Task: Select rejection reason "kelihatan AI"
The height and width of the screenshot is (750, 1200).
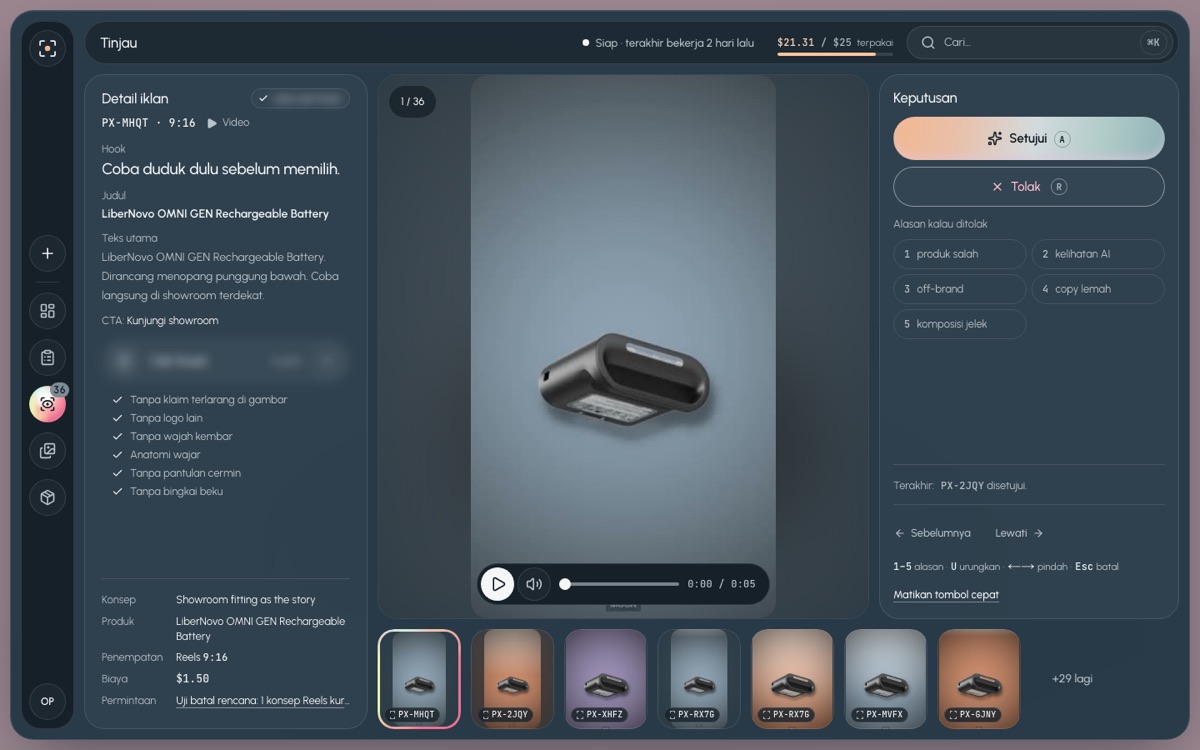Action: pyautogui.click(x=1097, y=254)
